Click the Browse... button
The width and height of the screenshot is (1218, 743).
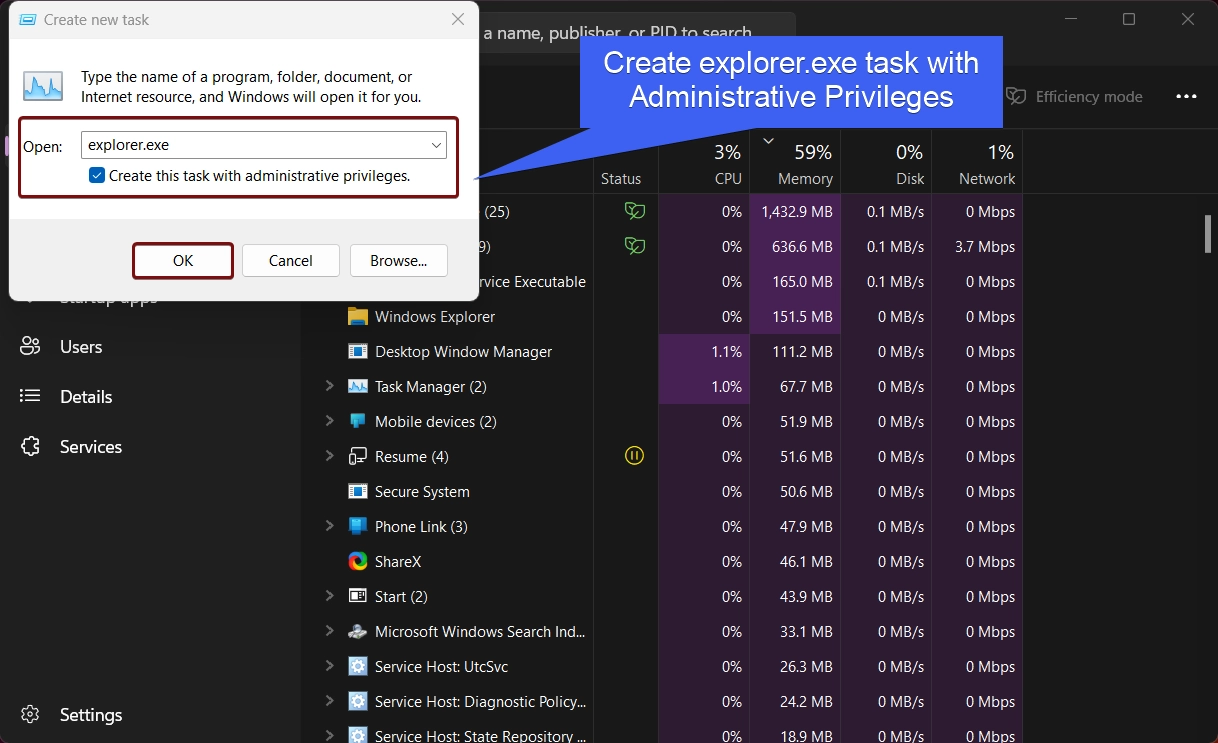point(398,261)
